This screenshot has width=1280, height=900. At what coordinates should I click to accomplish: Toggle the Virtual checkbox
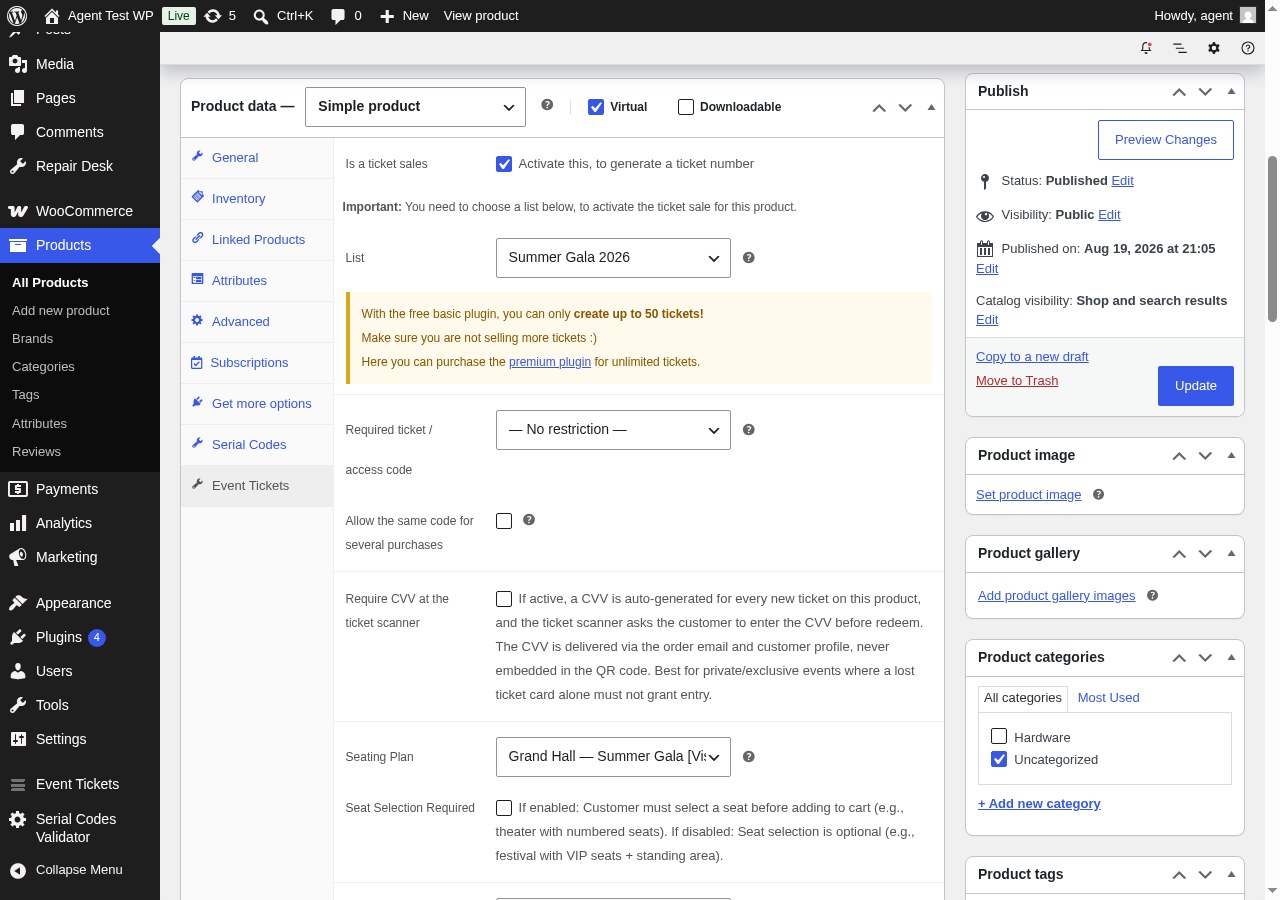tap(596, 107)
